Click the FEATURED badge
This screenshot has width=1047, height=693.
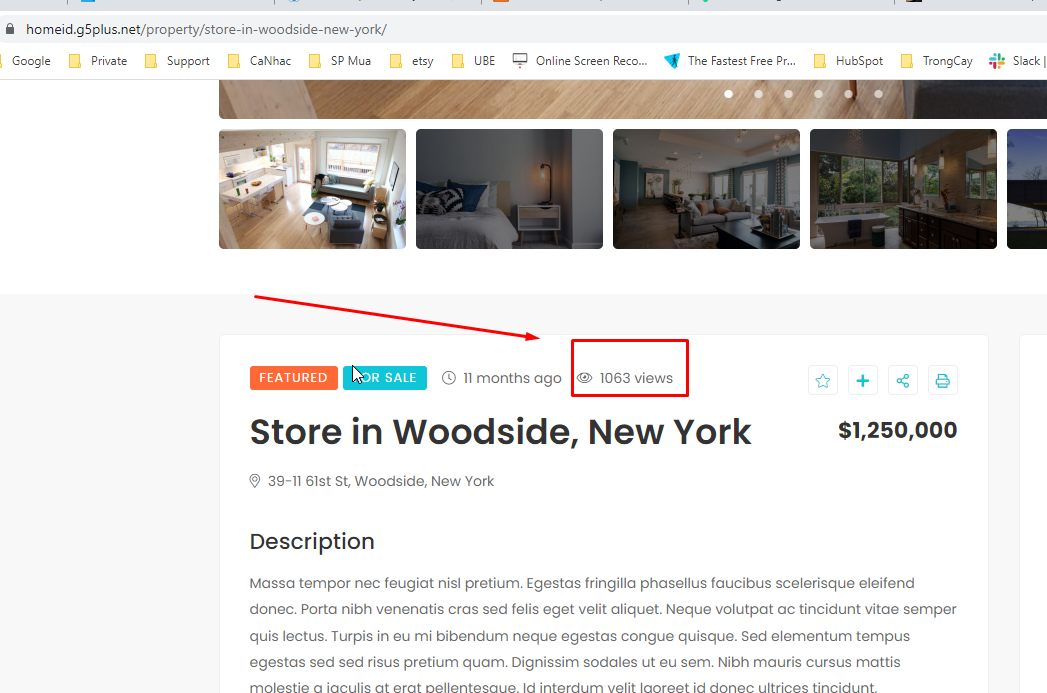[x=294, y=378]
